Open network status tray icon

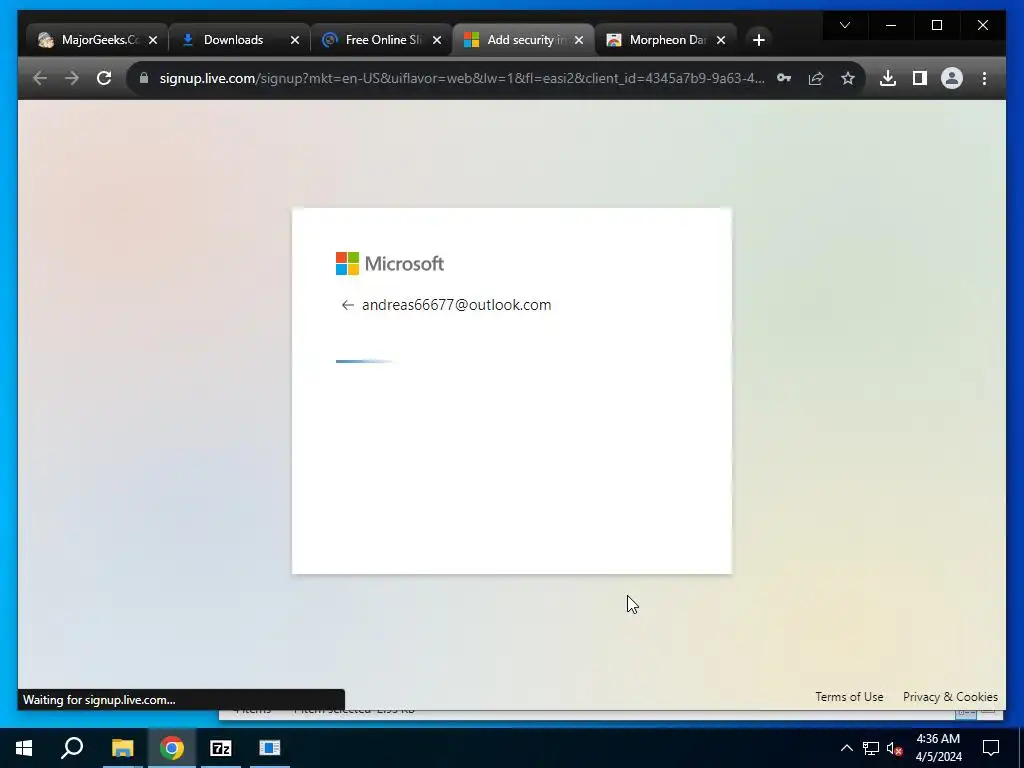[871, 748]
